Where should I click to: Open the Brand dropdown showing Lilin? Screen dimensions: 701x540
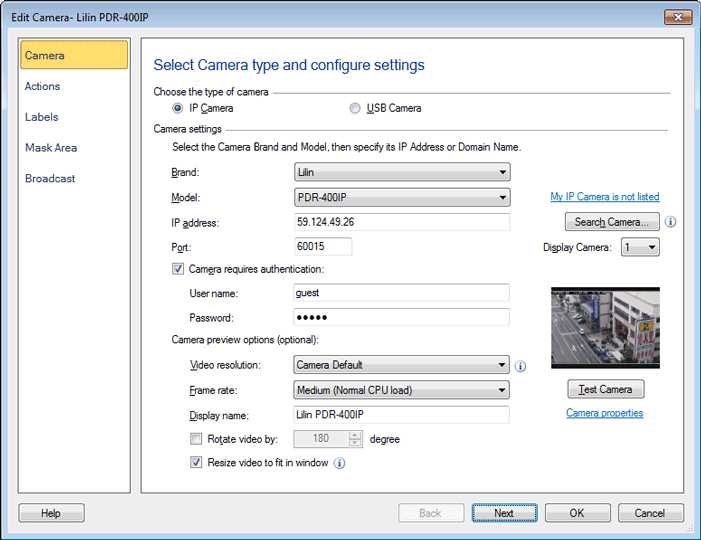(402, 173)
